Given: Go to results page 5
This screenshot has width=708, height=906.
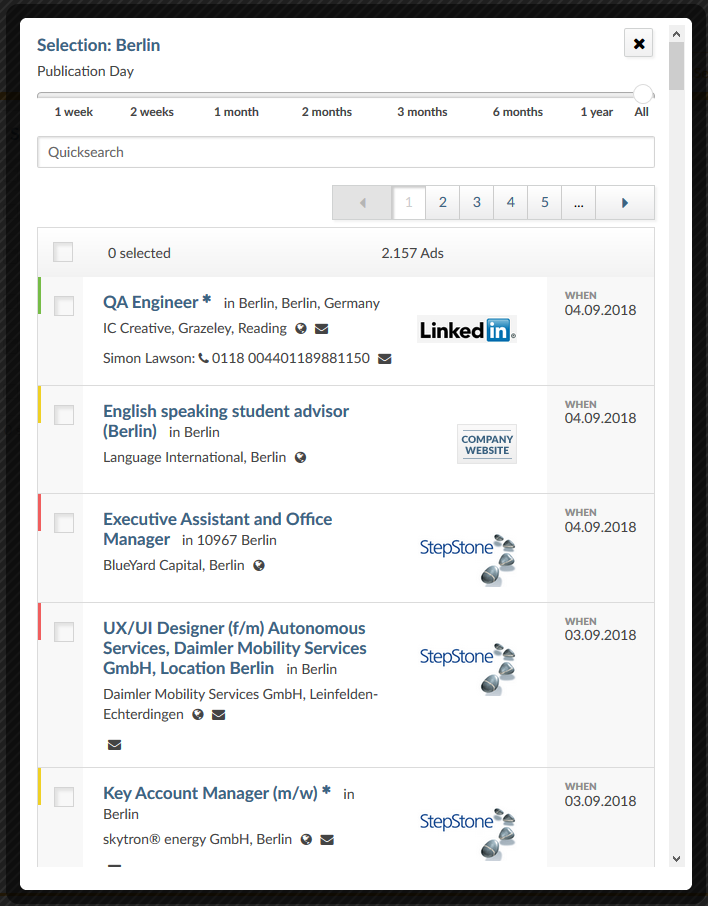Looking at the screenshot, I should point(544,202).
